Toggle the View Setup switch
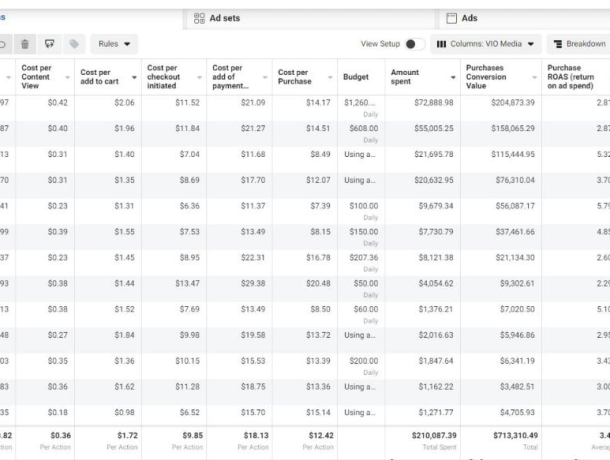This screenshot has height=460, width=610. click(x=415, y=44)
